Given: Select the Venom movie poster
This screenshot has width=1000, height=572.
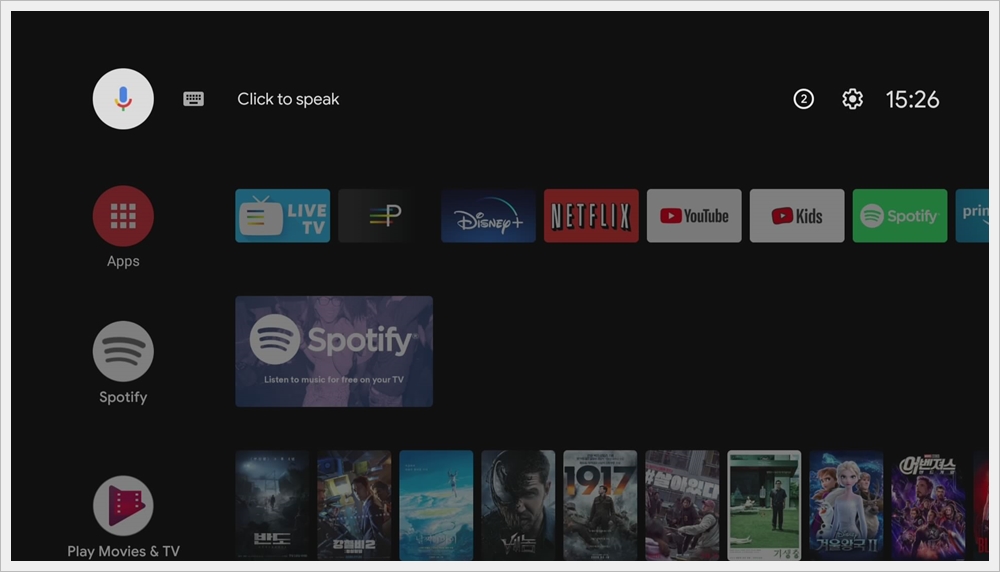Looking at the screenshot, I should pyautogui.click(x=518, y=506).
